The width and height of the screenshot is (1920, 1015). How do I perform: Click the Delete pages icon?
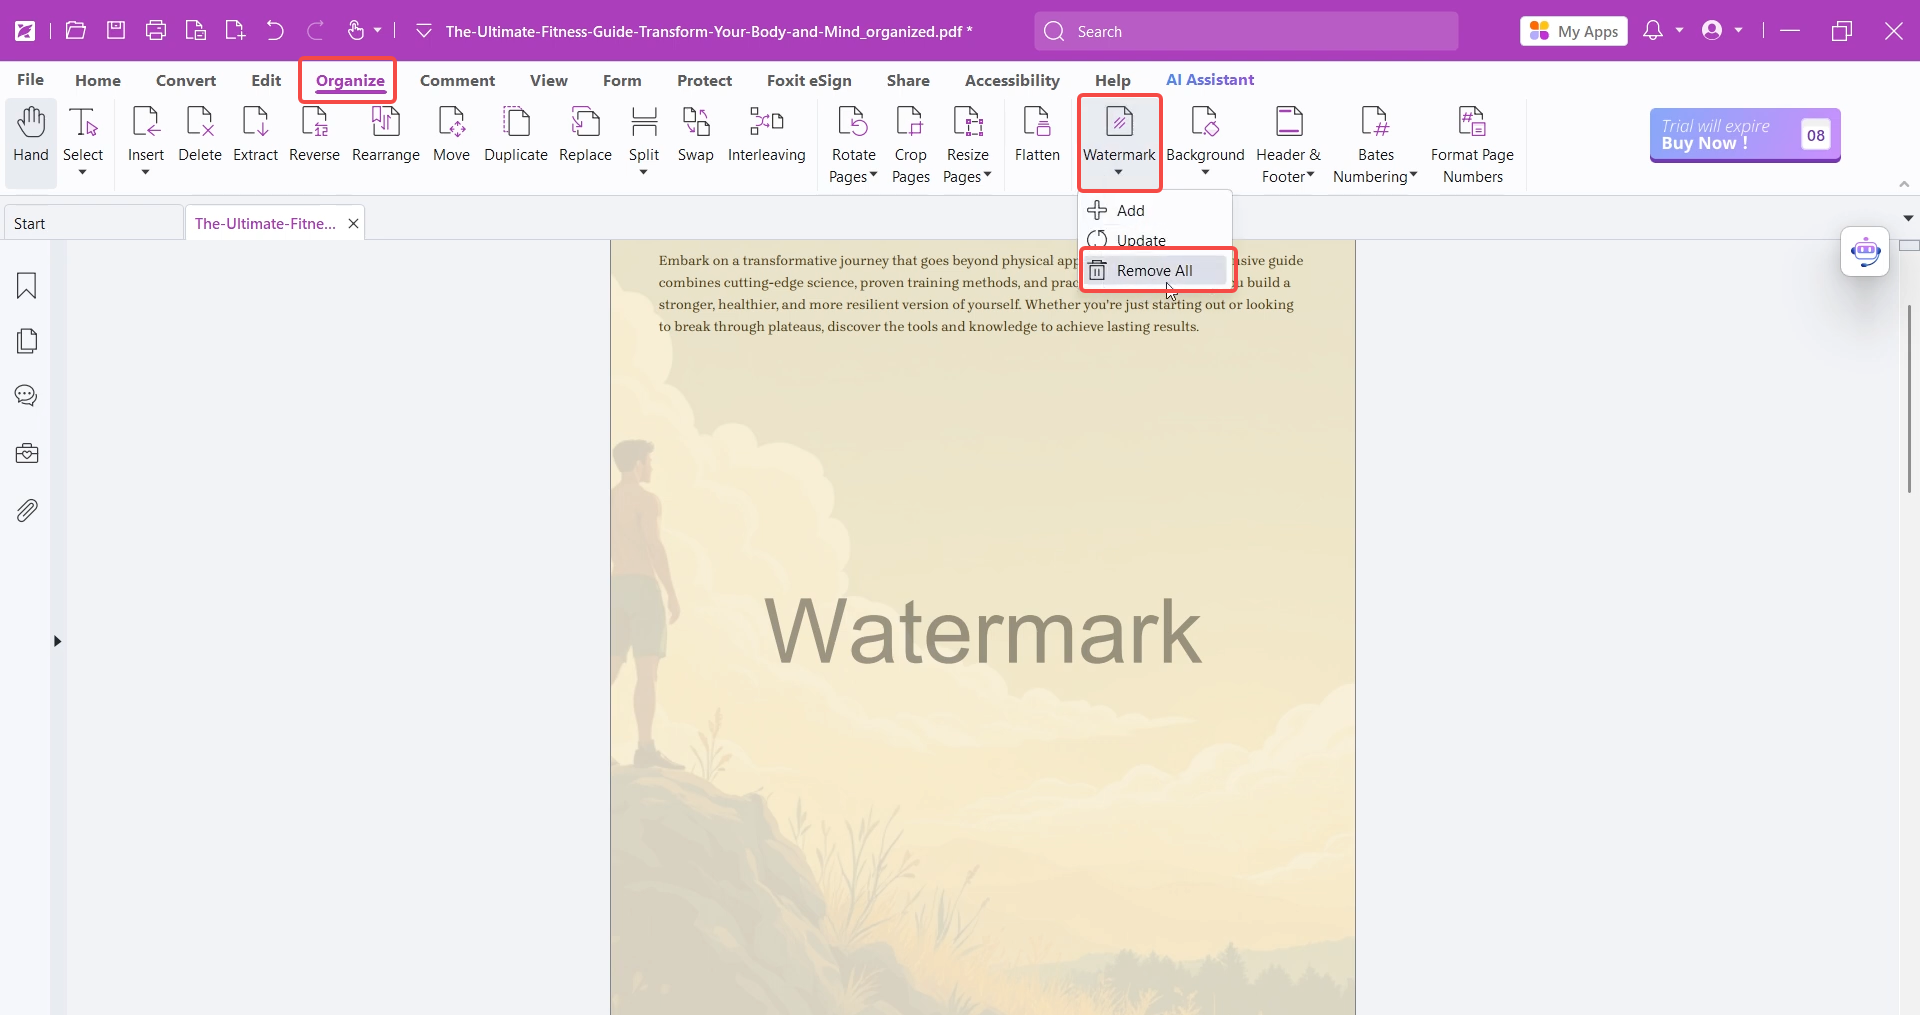200,123
